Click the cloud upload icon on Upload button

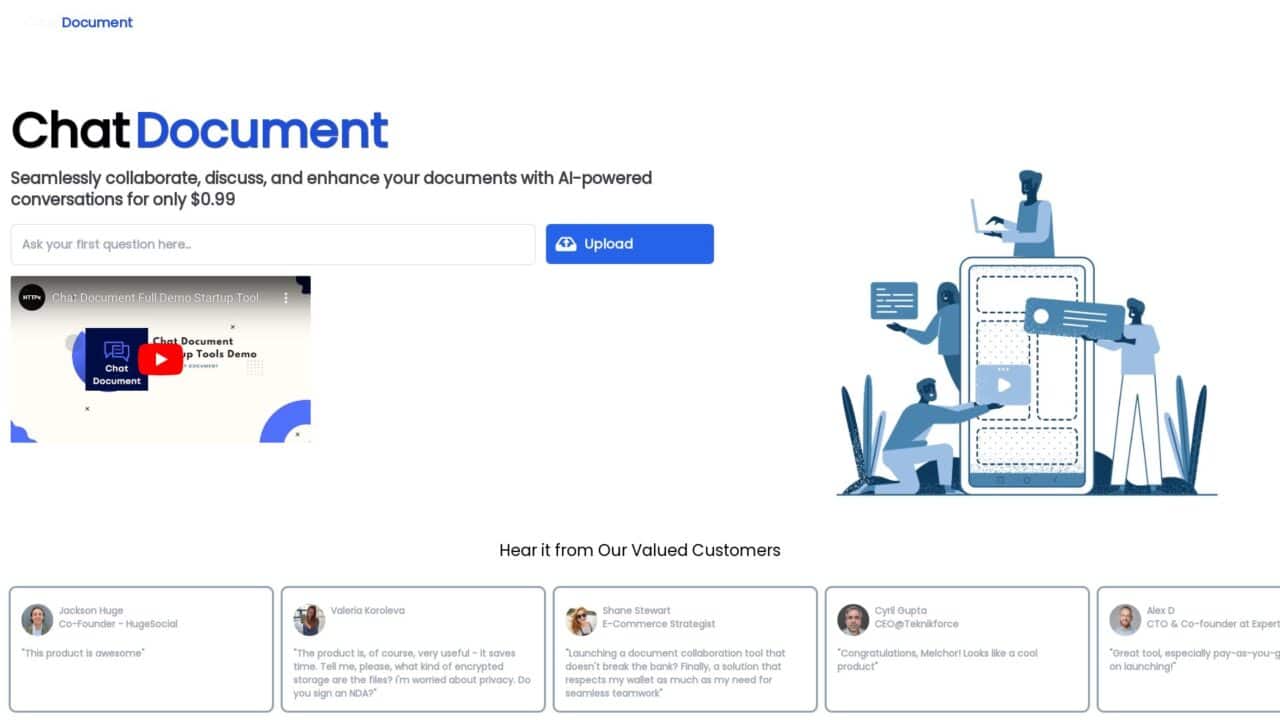pos(566,243)
